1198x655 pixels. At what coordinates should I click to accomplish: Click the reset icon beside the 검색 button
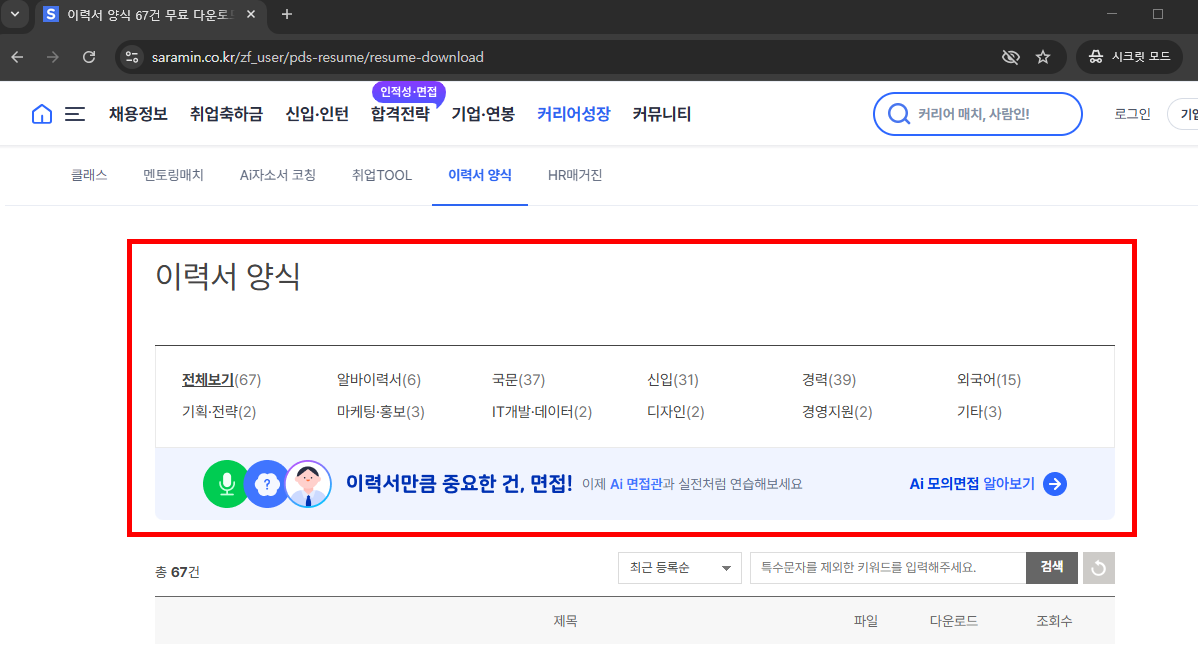1098,567
